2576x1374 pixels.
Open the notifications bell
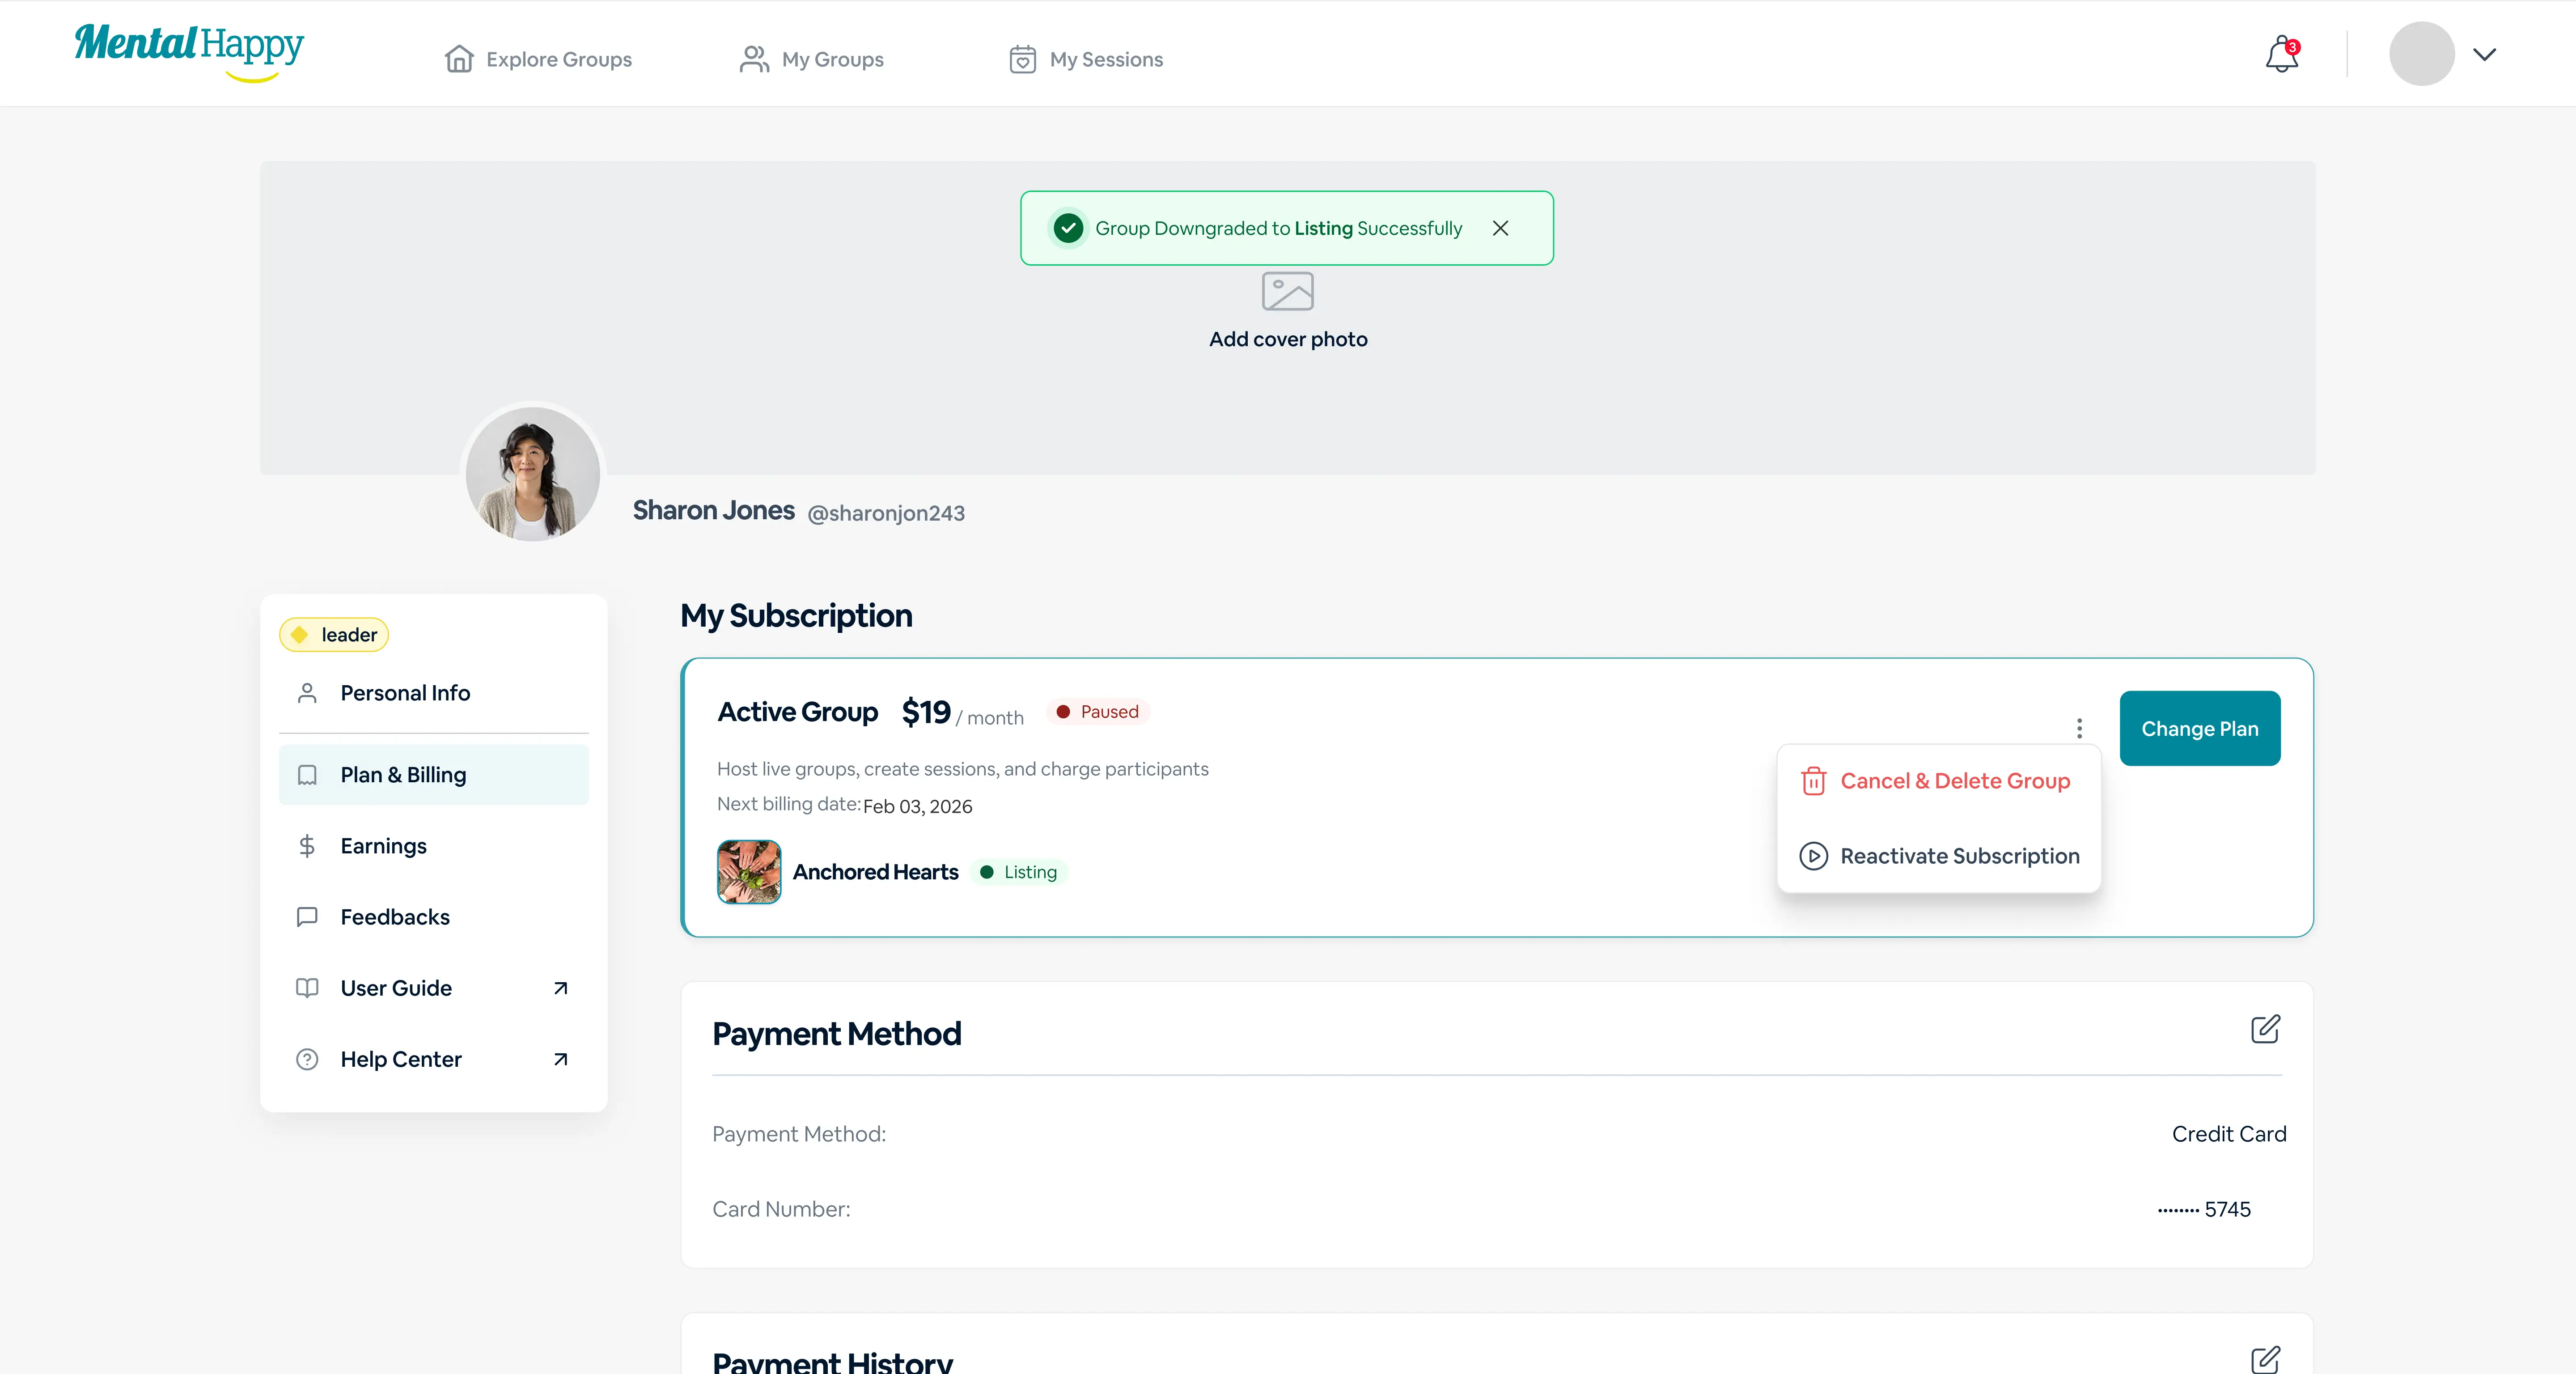[x=2282, y=54]
